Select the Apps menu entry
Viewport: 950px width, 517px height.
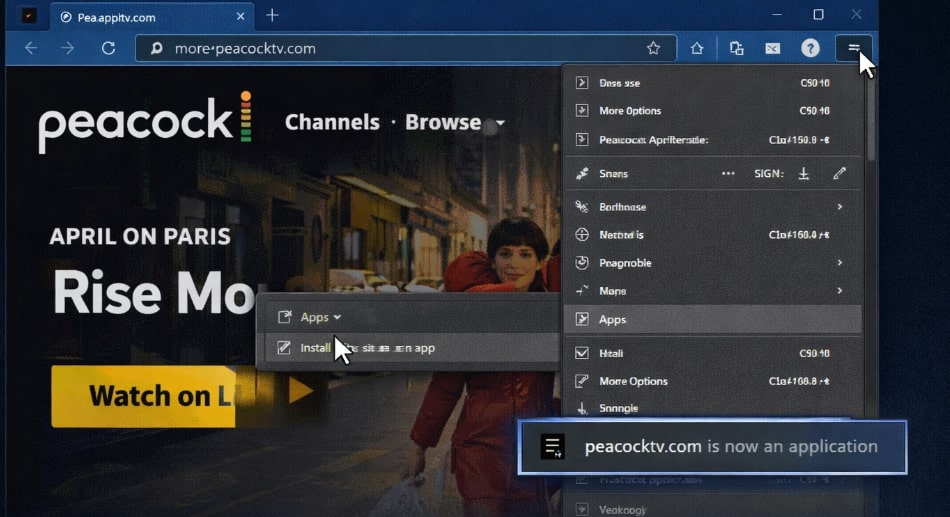712,319
